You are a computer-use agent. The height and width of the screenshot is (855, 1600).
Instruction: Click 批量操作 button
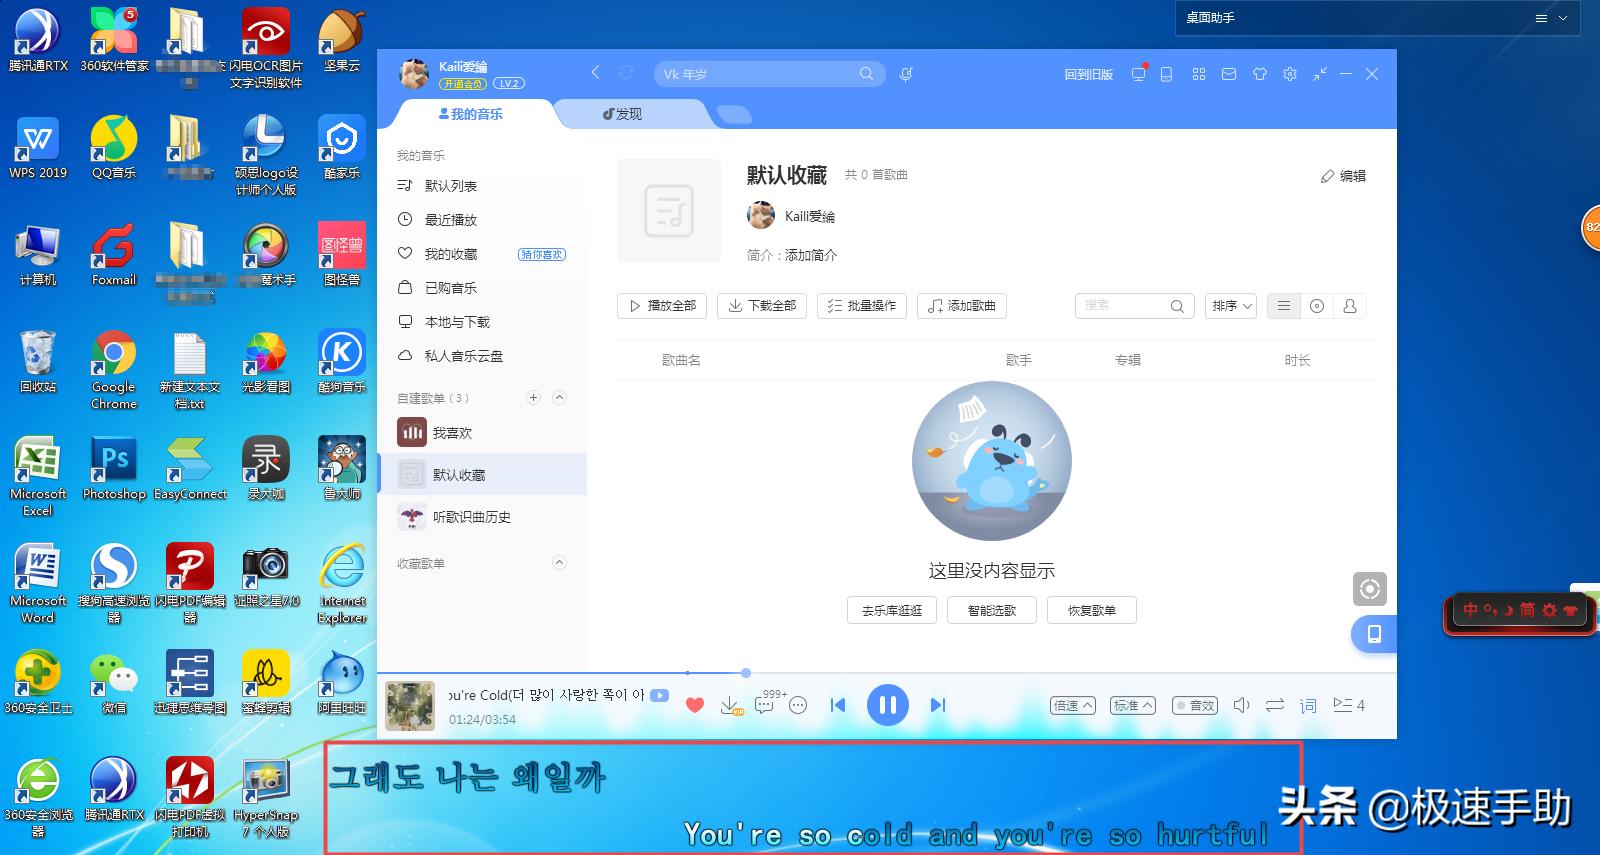[862, 306]
